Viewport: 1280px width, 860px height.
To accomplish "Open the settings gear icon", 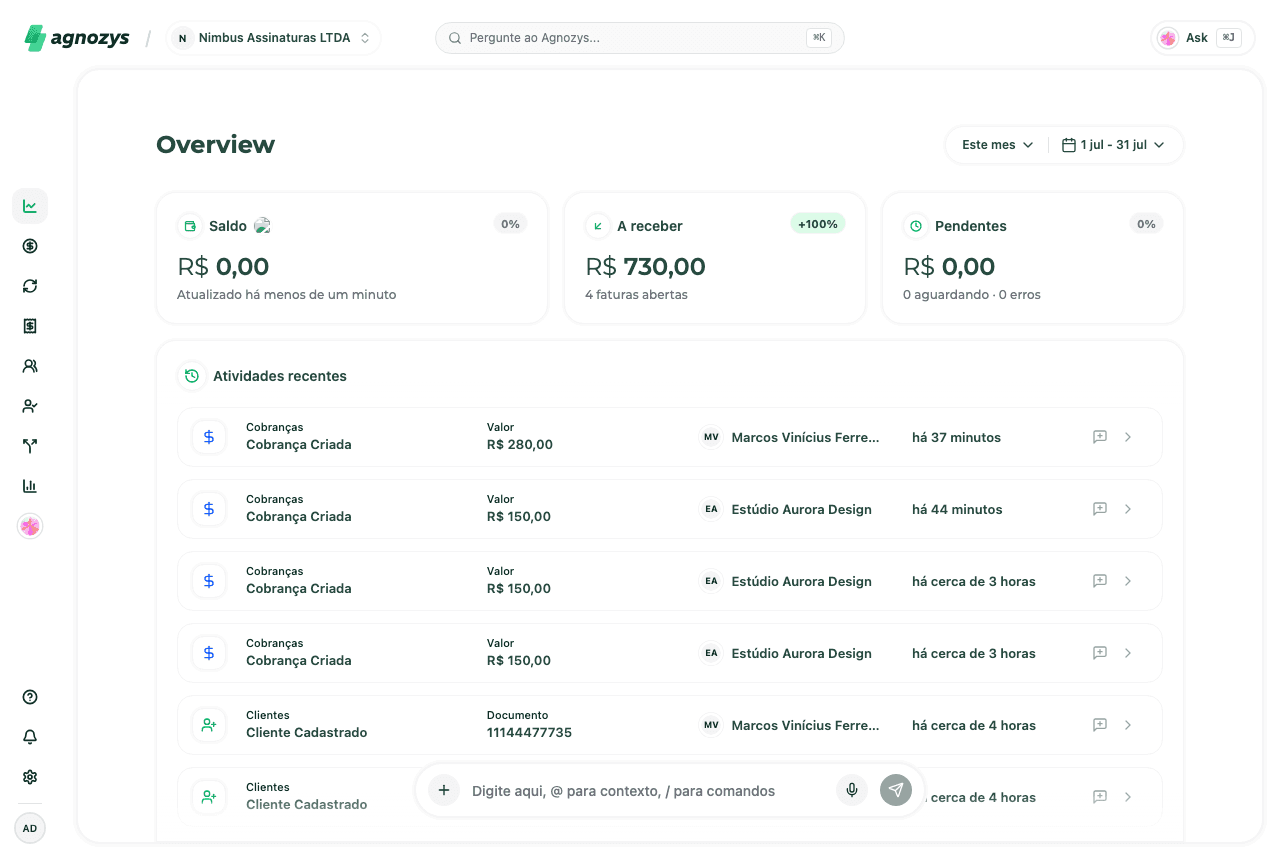I will (30, 777).
